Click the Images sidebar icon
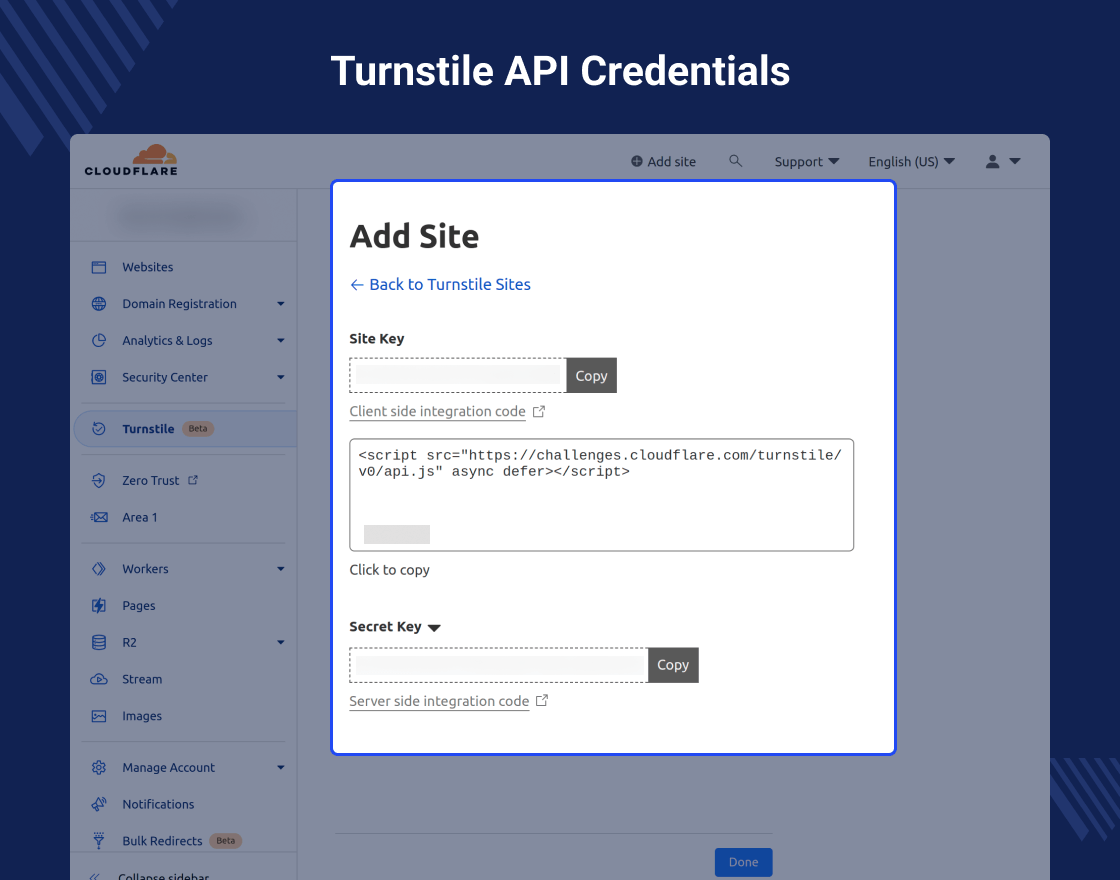Image resolution: width=1120 pixels, height=880 pixels. point(99,716)
